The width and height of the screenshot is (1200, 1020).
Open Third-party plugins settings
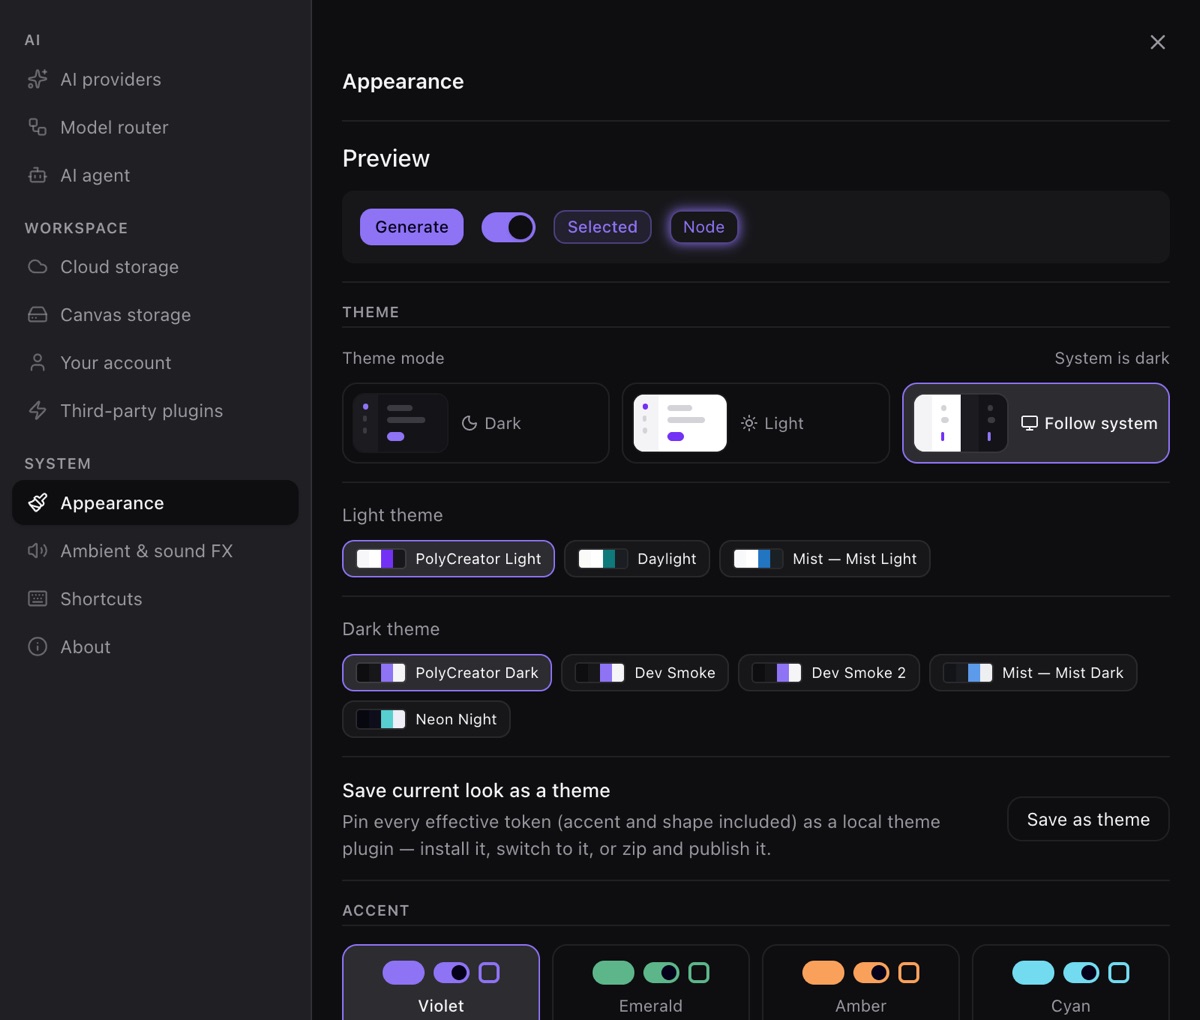(x=155, y=411)
